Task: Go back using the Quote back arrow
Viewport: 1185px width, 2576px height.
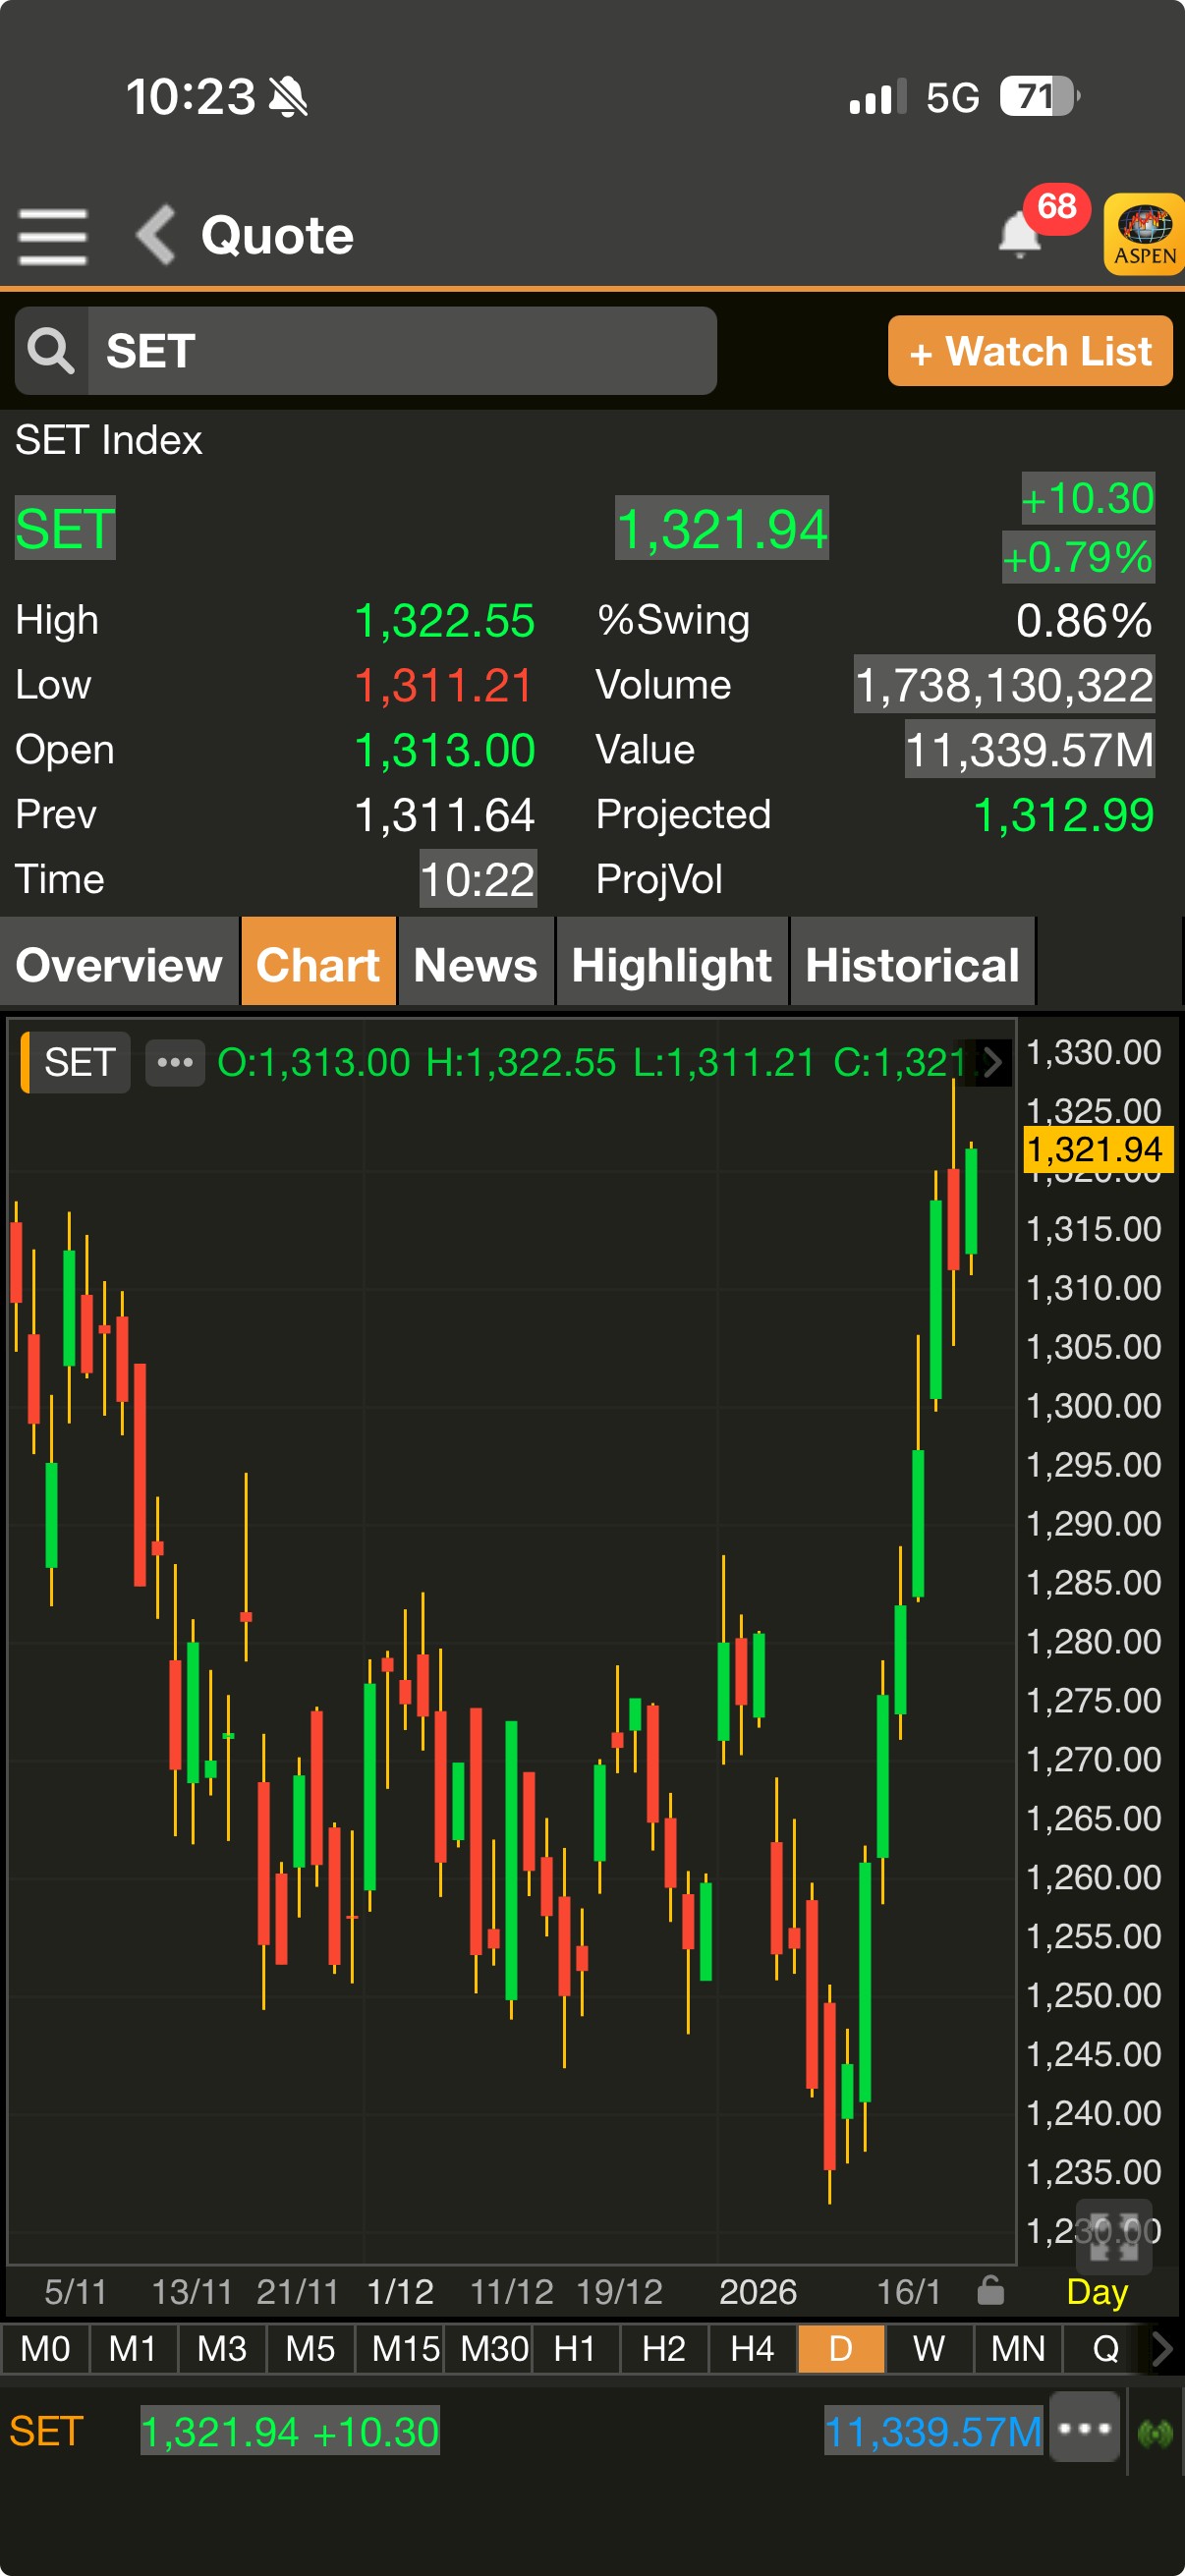Action: (156, 235)
